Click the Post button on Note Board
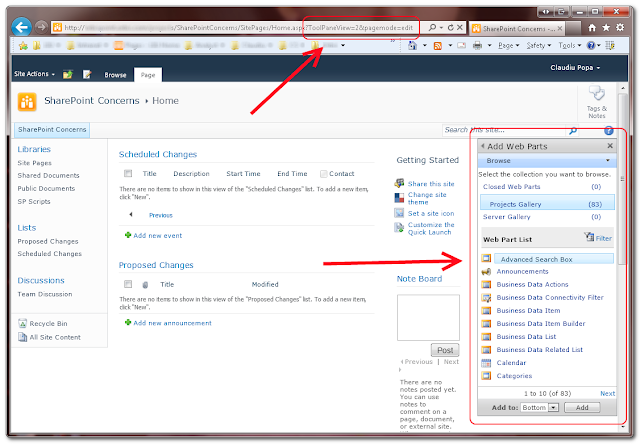This screenshot has height=444, width=640. pos(445,350)
